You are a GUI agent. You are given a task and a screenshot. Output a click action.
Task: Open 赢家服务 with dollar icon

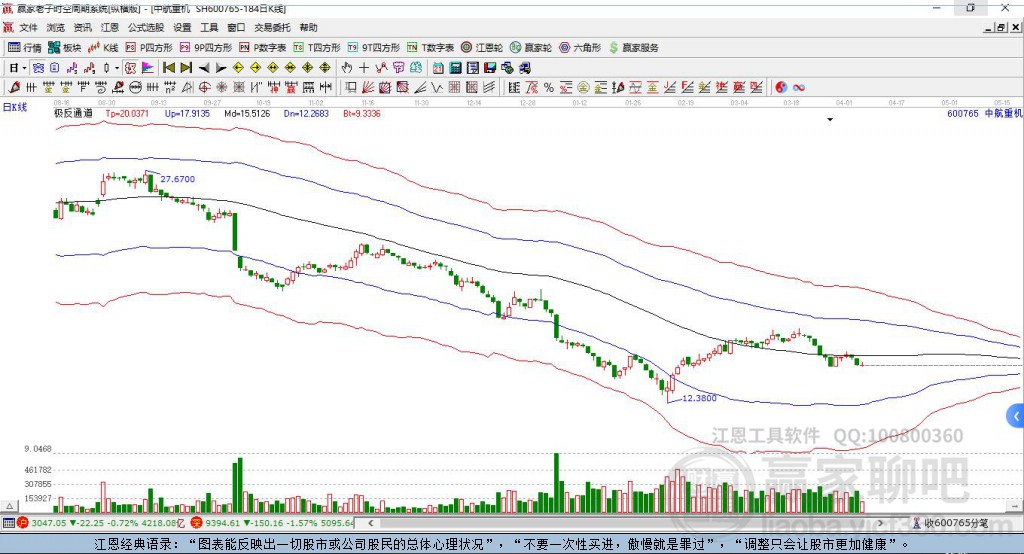tap(633, 48)
